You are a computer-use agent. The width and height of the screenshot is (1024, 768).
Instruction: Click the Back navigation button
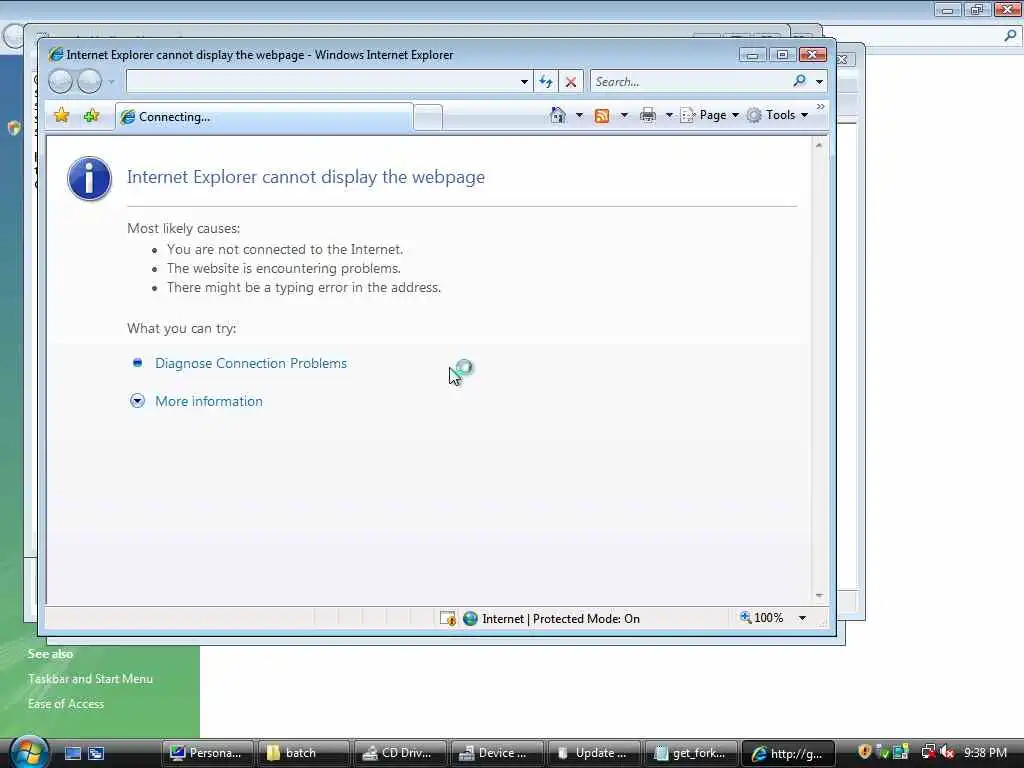point(60,82)
